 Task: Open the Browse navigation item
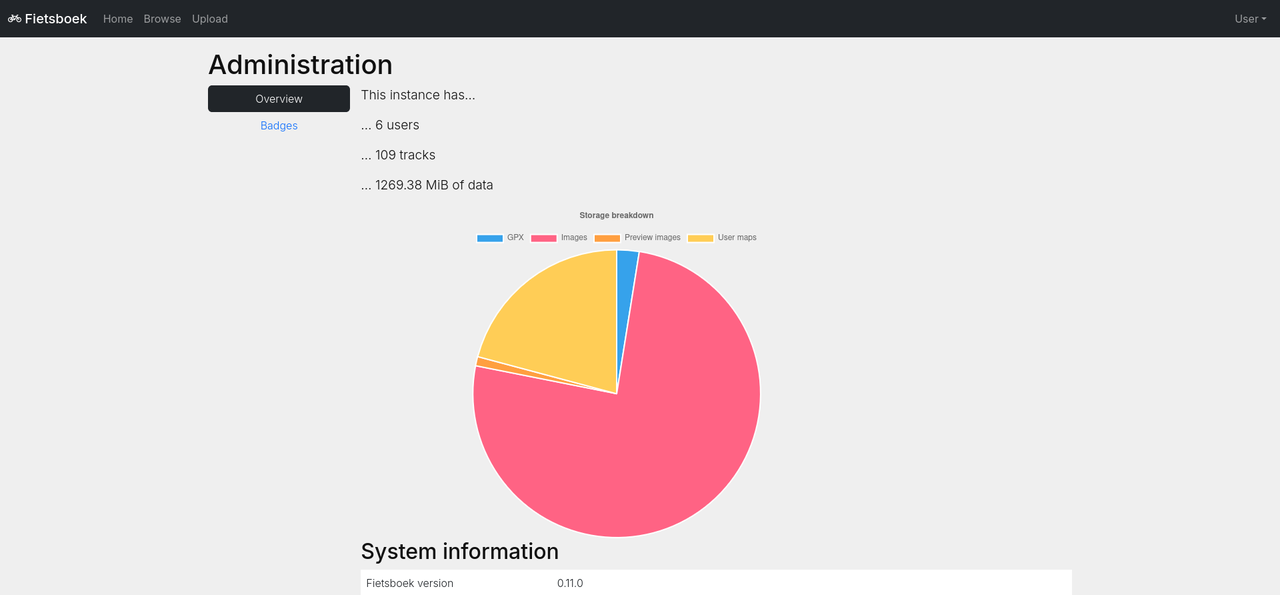(x=162, y=19)
